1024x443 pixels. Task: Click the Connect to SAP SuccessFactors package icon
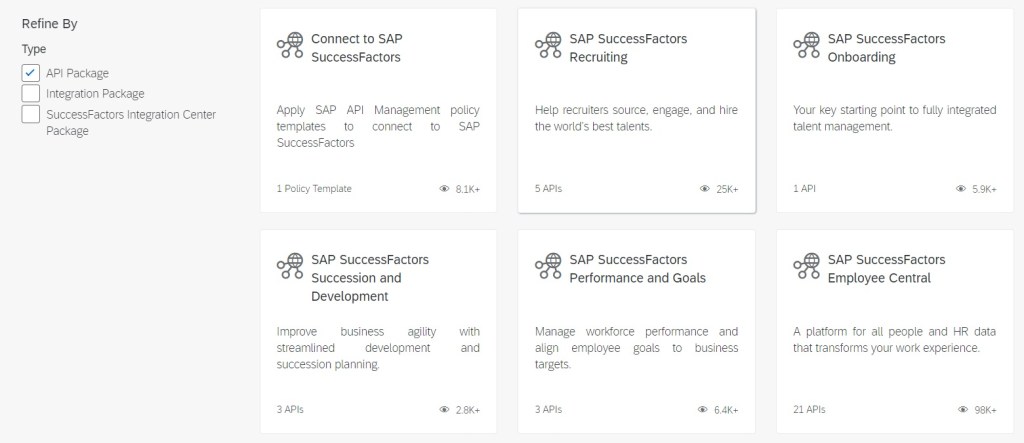290,46
